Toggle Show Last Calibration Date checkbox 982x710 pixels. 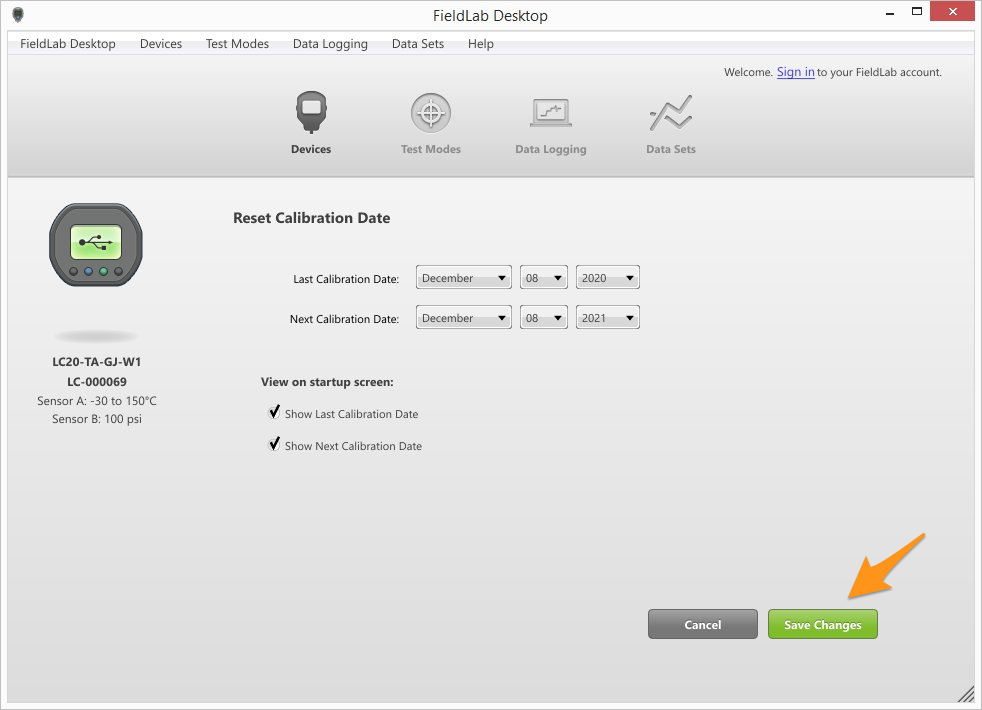[x=274, y=412]
